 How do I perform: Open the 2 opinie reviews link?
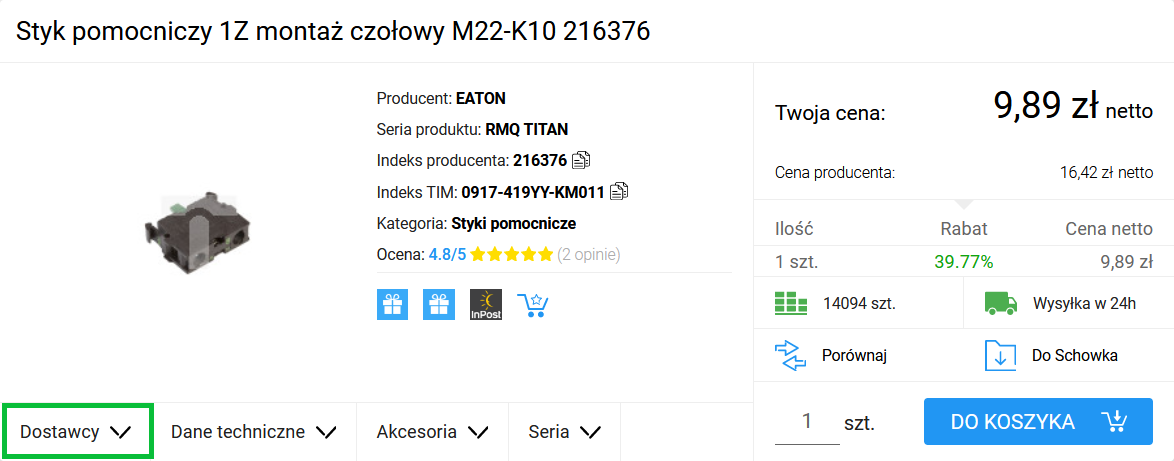coord(589,254)
